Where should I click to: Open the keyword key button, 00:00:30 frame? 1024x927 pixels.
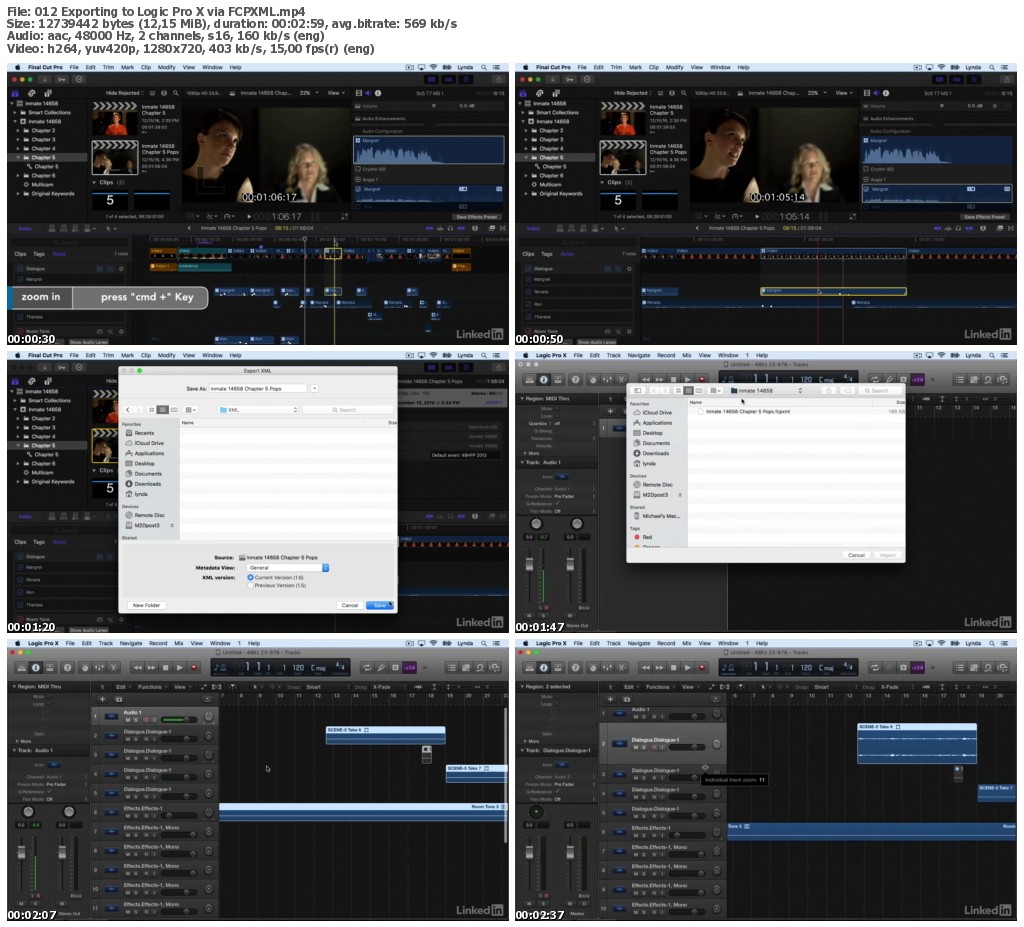pos(62,79)
